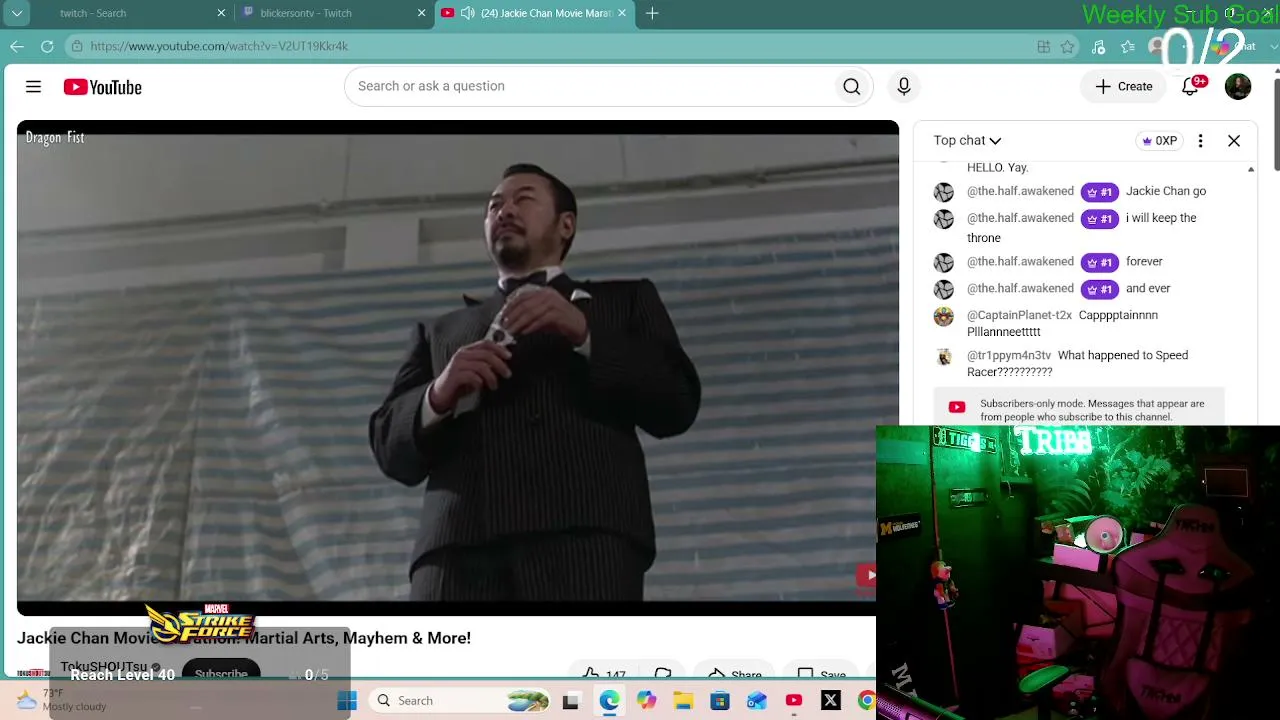Screen dimensions: 1280x720
Task: Add this page to favorites star
Action: point(1068,46)
